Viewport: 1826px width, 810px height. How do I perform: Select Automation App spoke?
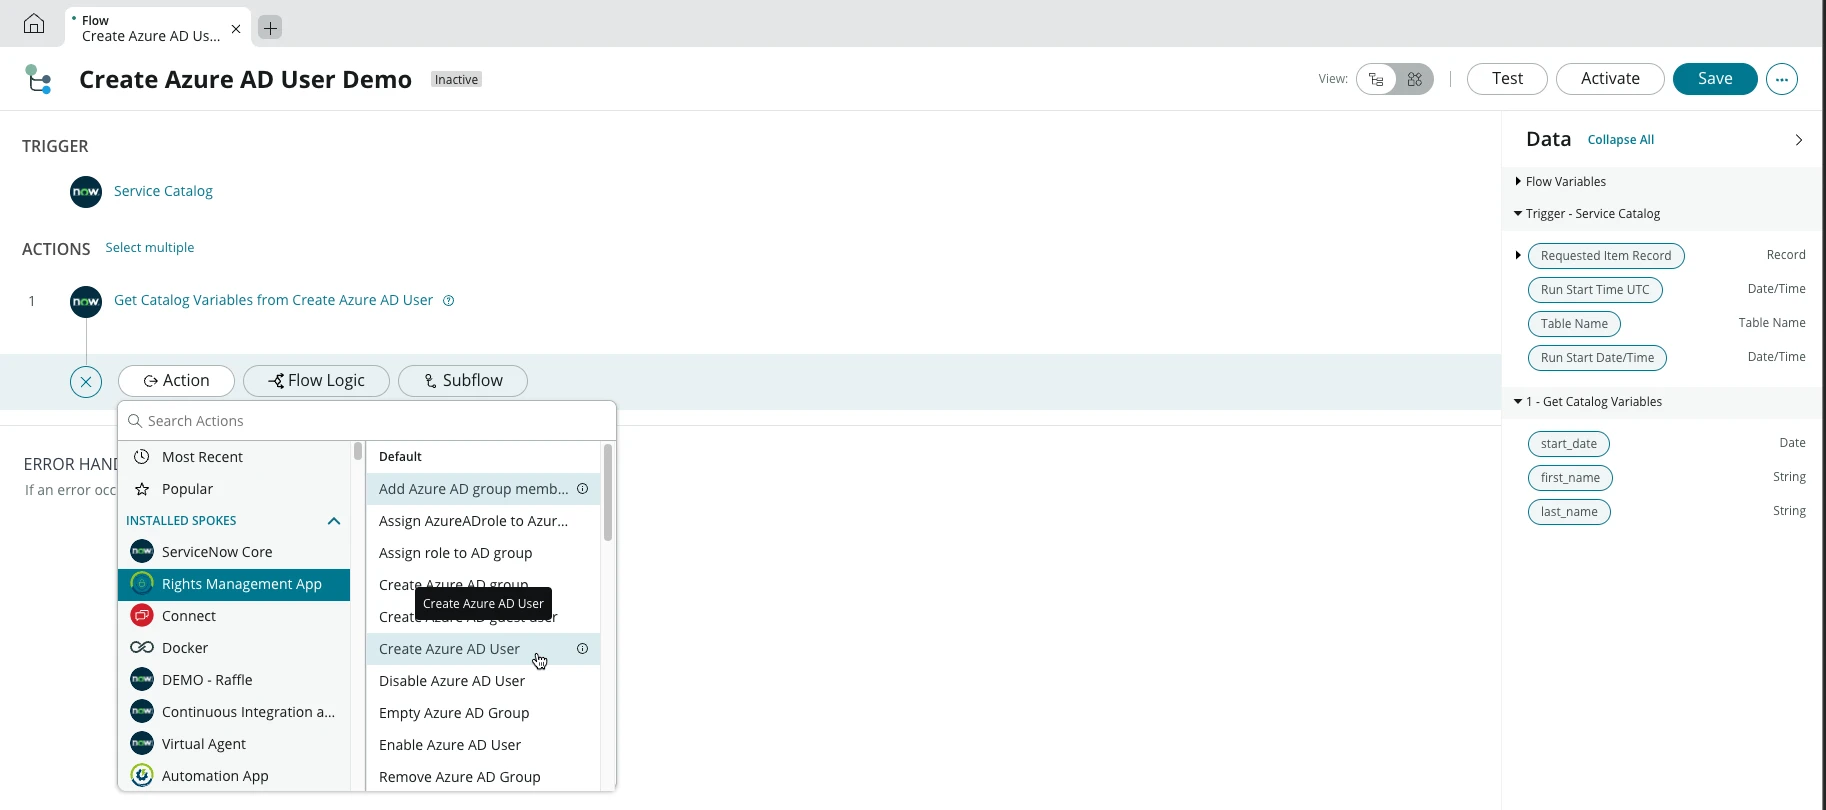point(234,776)
